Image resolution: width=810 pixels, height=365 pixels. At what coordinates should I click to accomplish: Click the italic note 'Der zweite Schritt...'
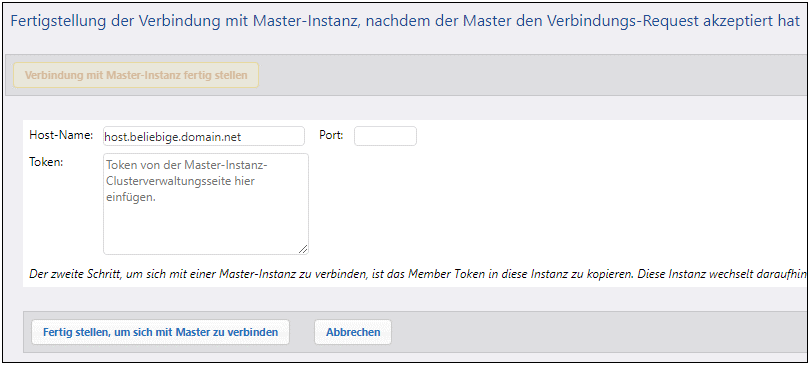418,274
